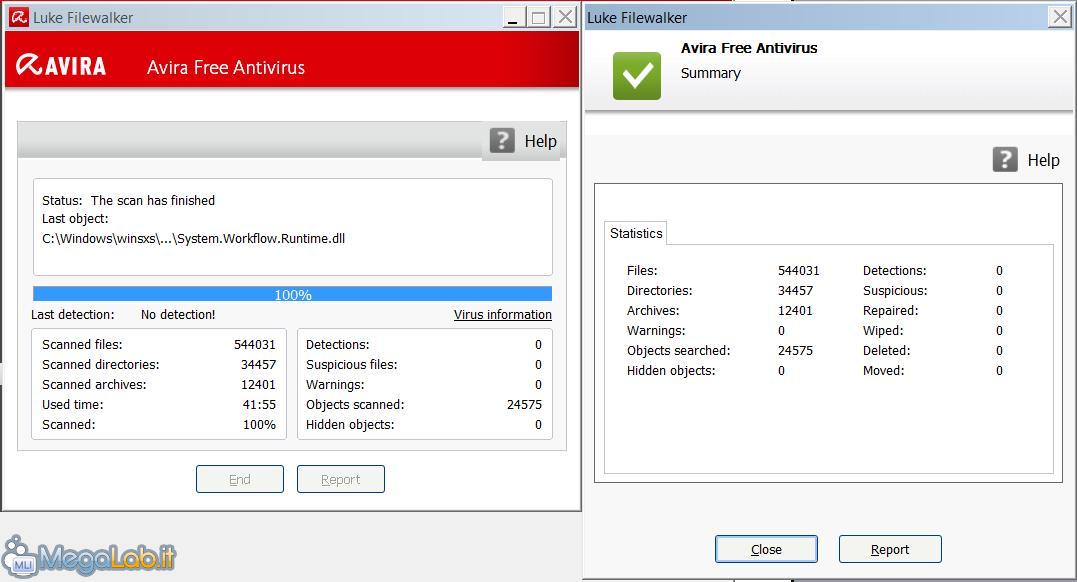The image size is (1077, 582).
Task: Click the bold 'Avira Free Antivirus' heading in Summary
Action: point(749,48)
